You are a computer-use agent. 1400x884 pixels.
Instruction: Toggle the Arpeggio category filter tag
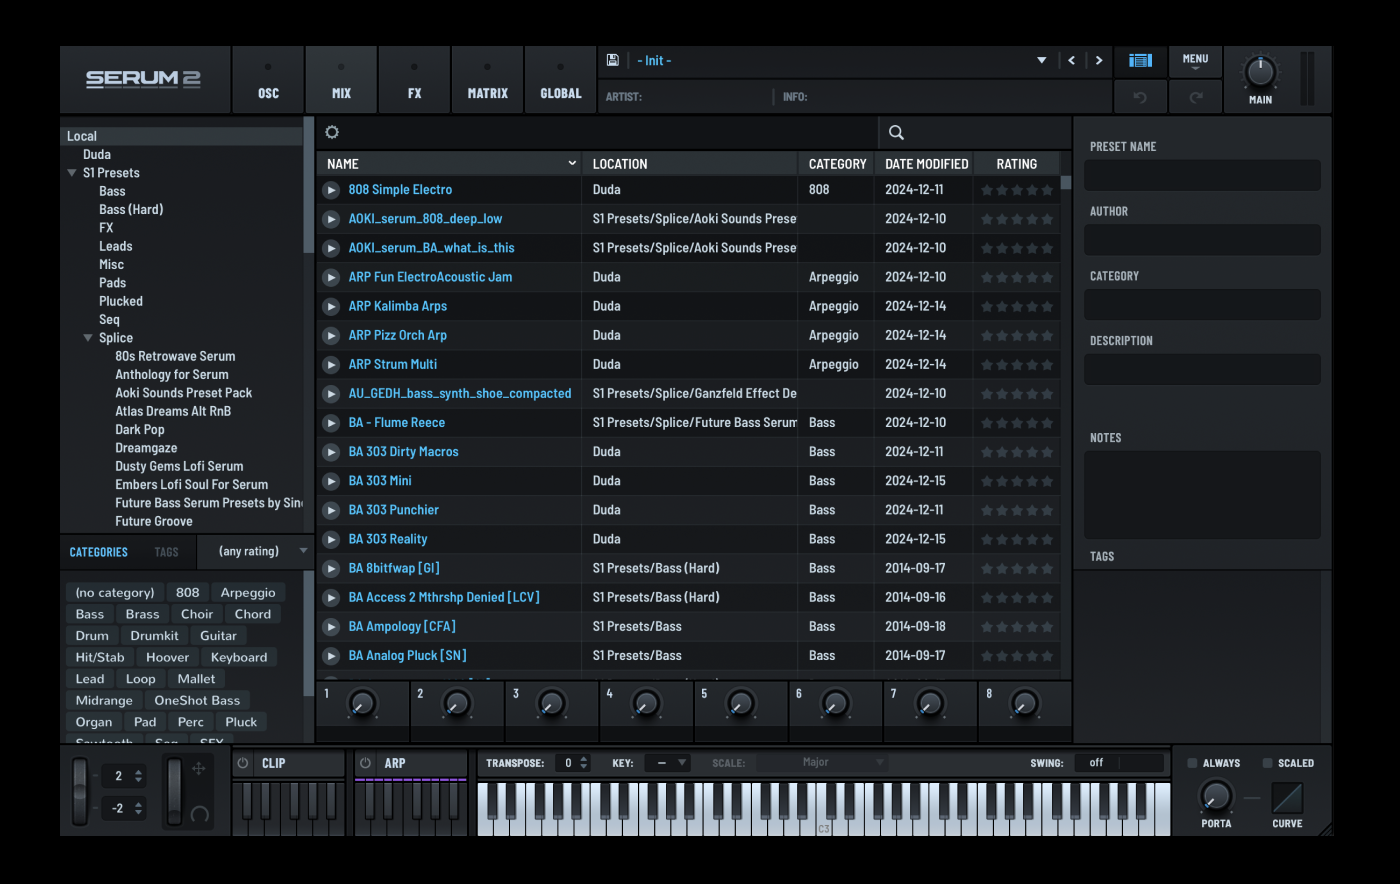click(x=248, y=593)
